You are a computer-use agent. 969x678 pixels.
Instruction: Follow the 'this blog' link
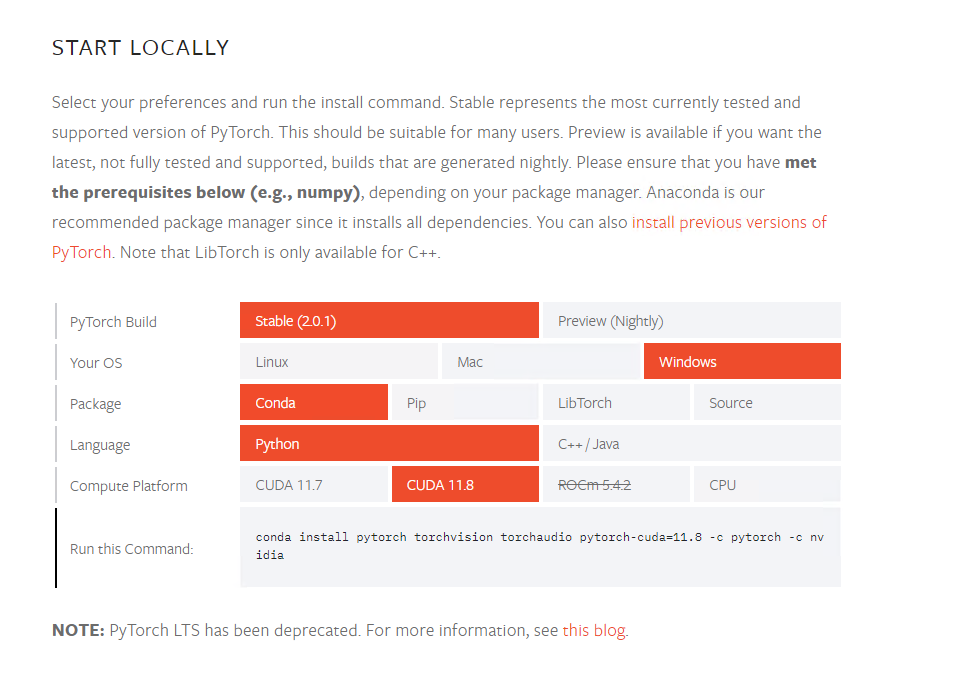594,630
